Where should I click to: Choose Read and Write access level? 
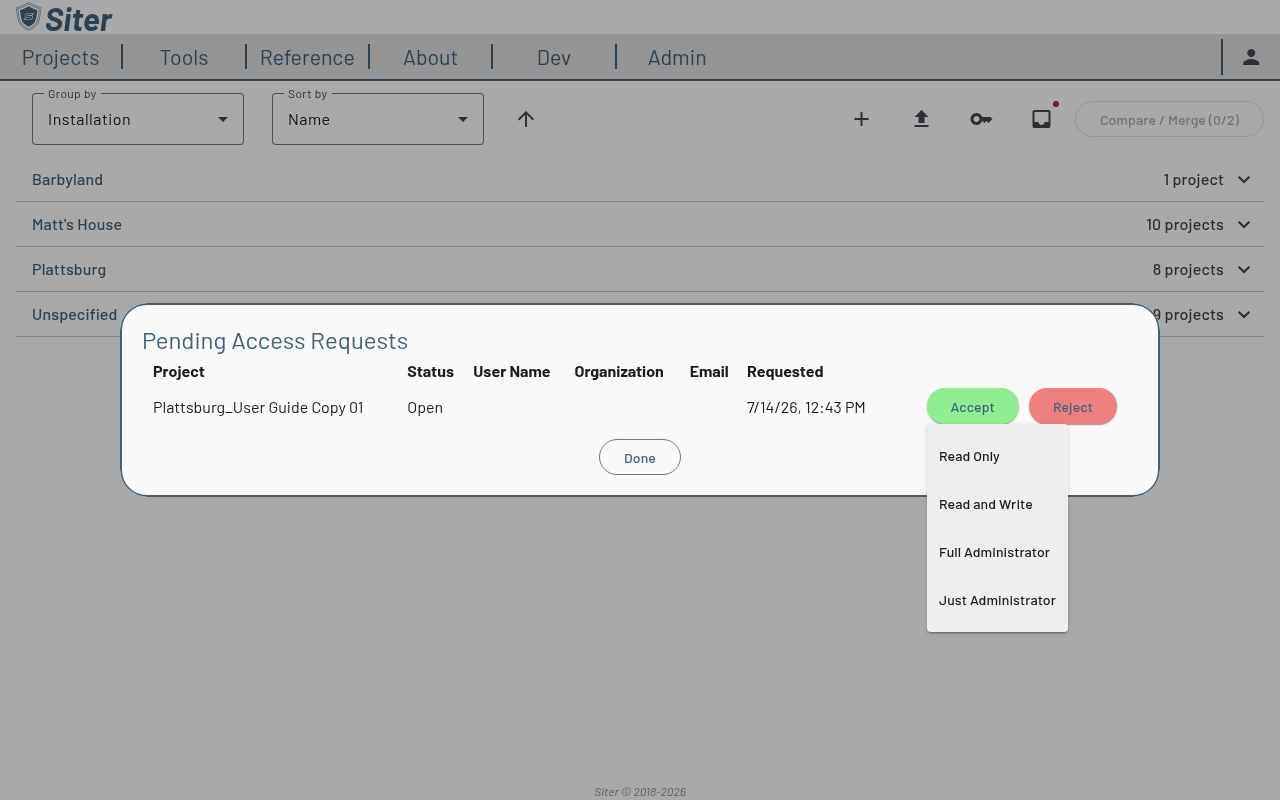[x=997, y=504]
